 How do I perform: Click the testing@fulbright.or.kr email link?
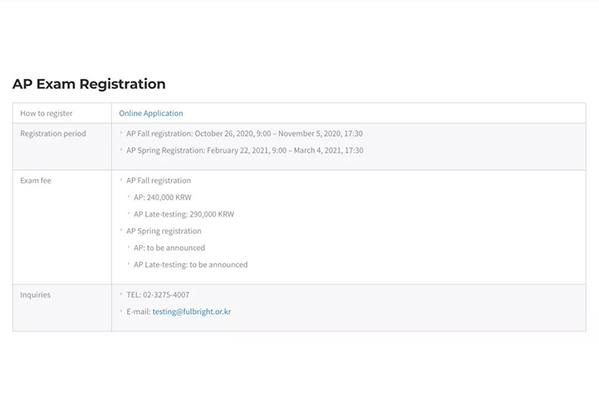[192, 312]
